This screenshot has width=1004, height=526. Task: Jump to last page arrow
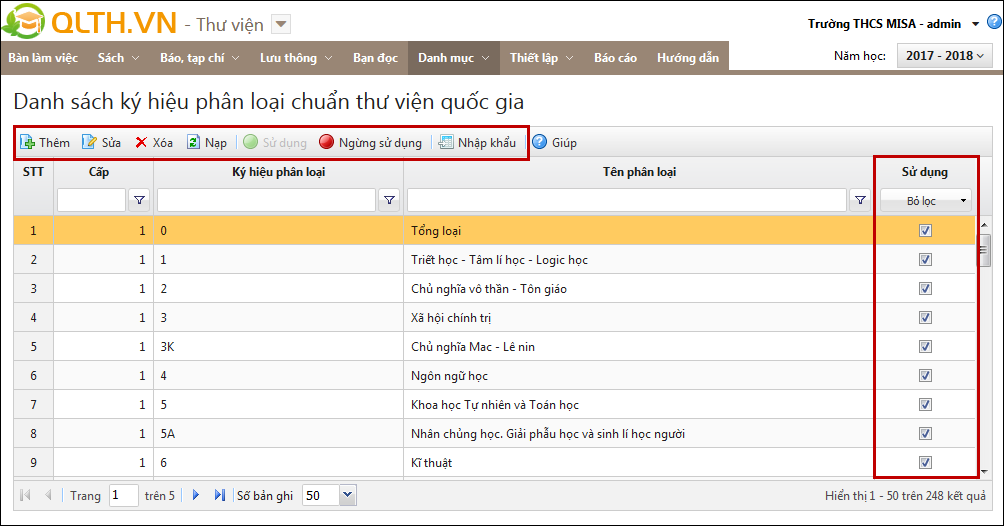[220, 495]
